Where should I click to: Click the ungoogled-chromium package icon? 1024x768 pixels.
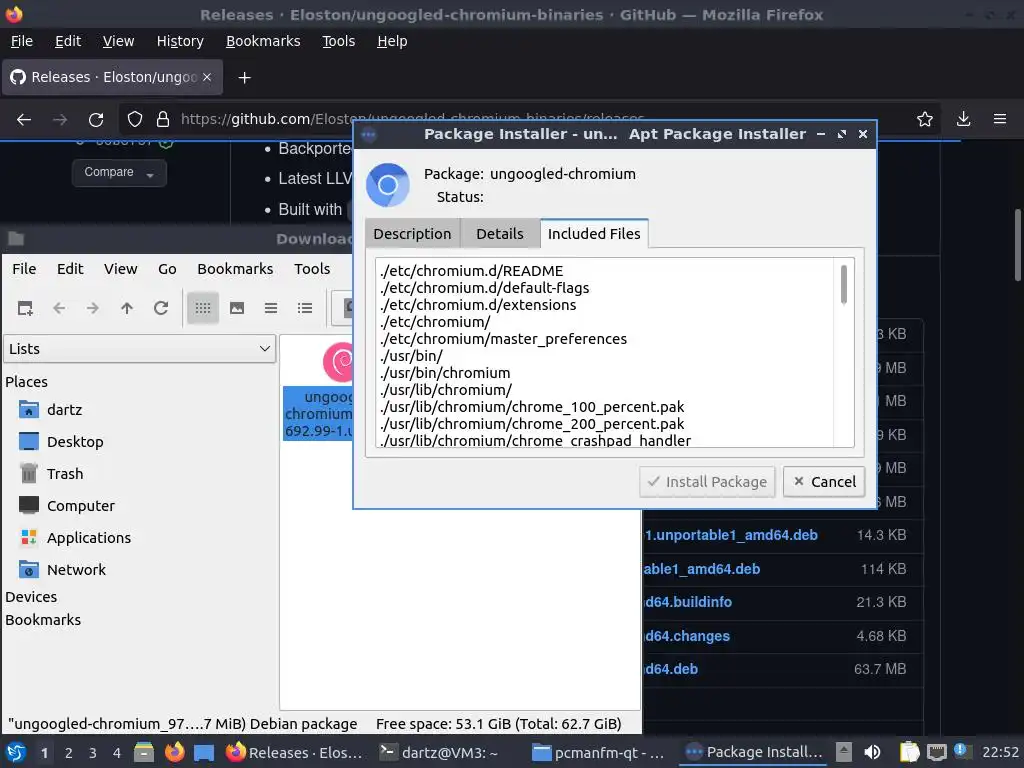coord(388,185)
